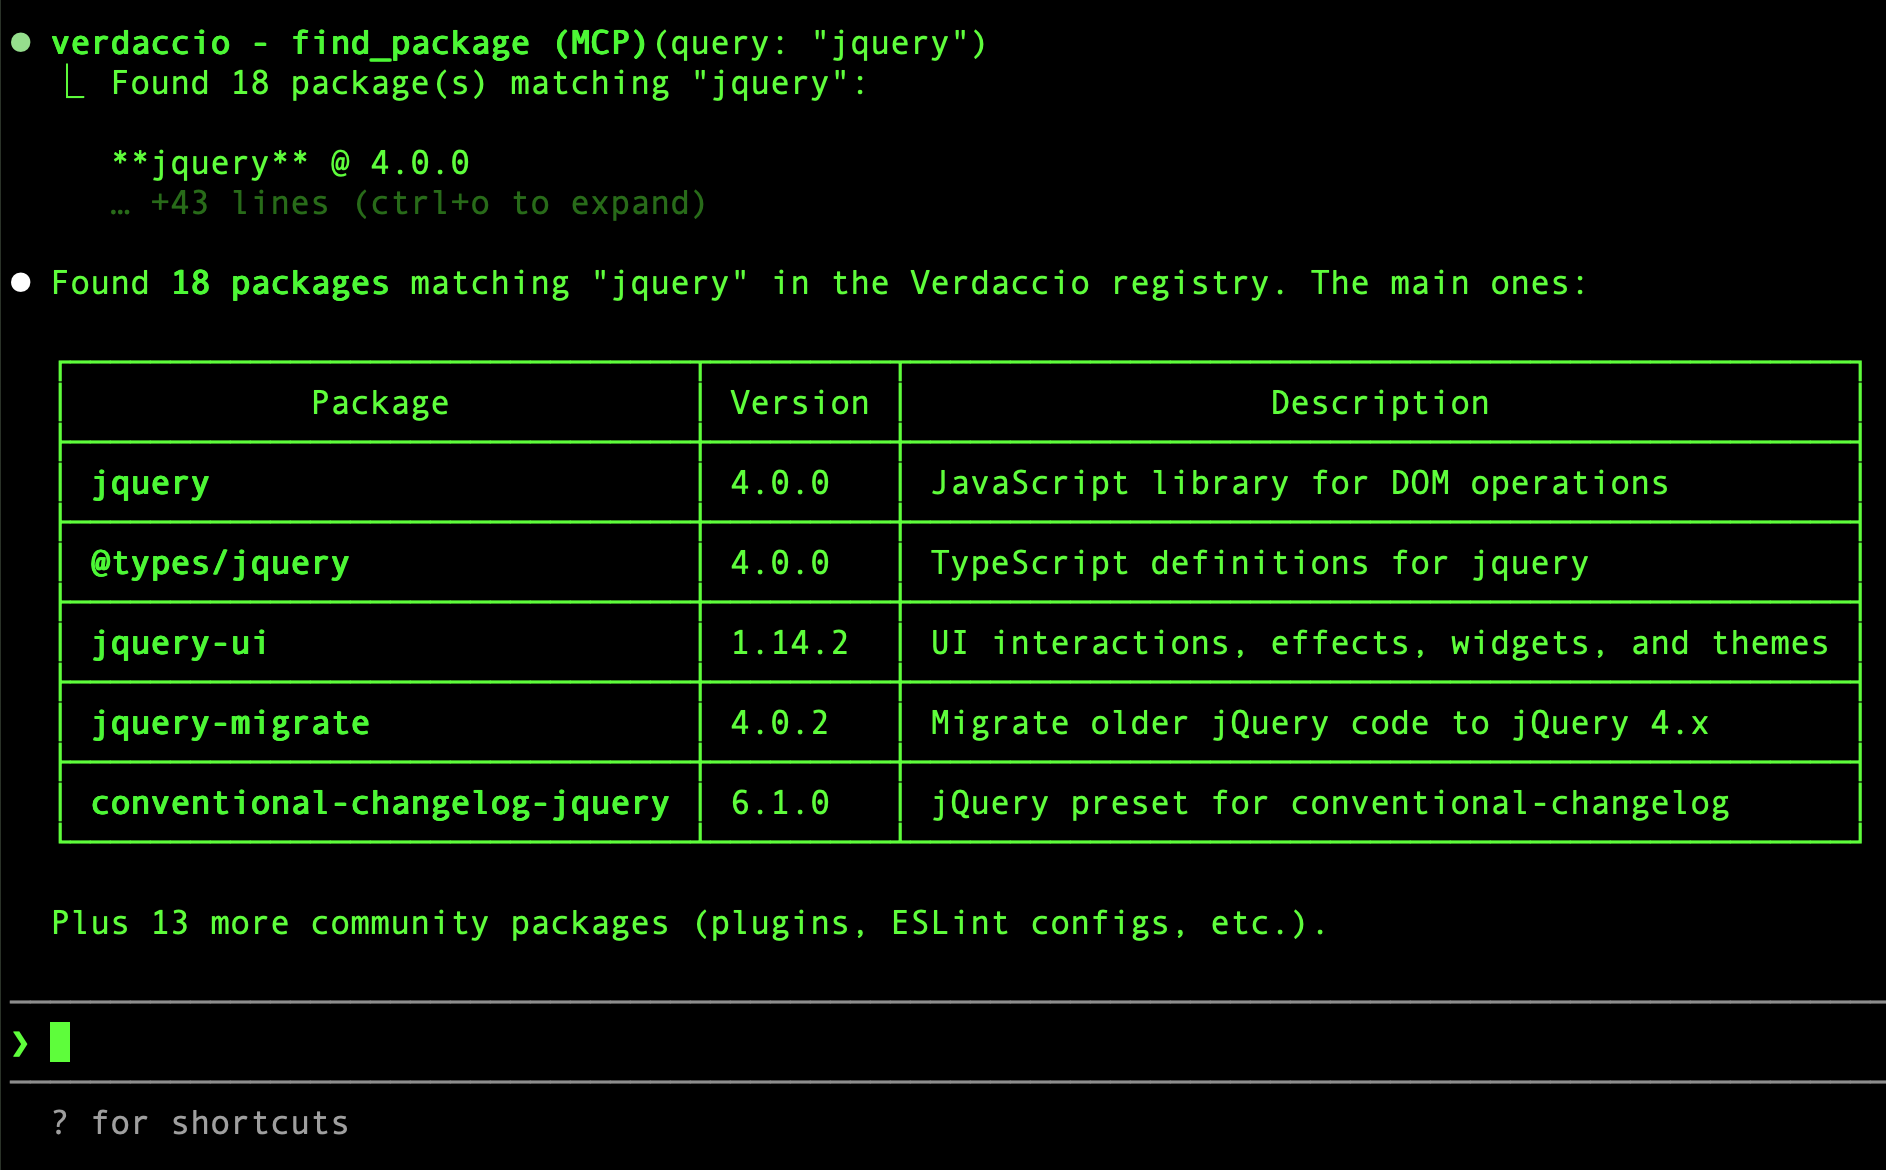Click 'UI interactions, effects, widgets, and themes' description

(x=1380, y=643)
